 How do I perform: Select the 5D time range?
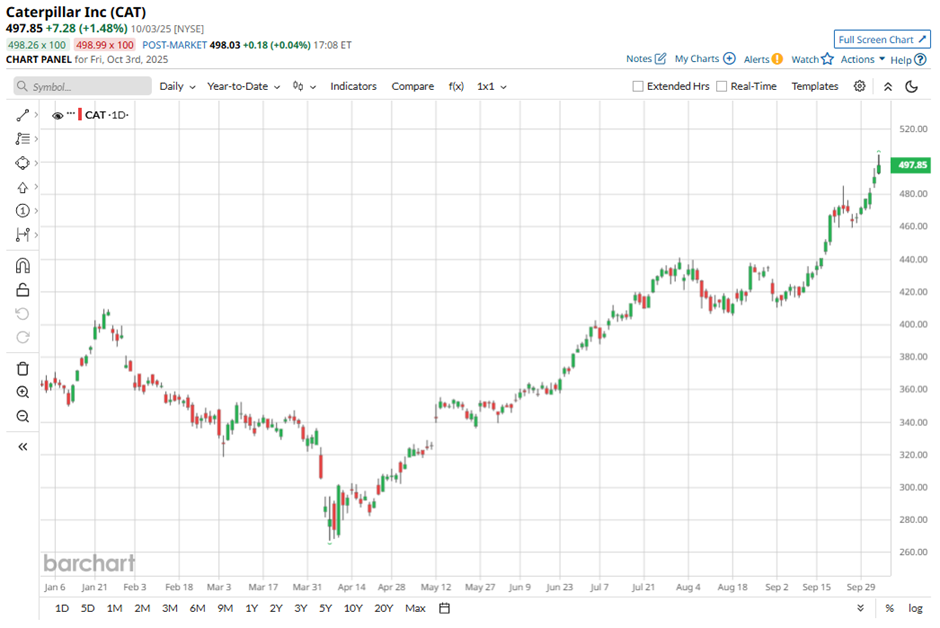point(88,608)
